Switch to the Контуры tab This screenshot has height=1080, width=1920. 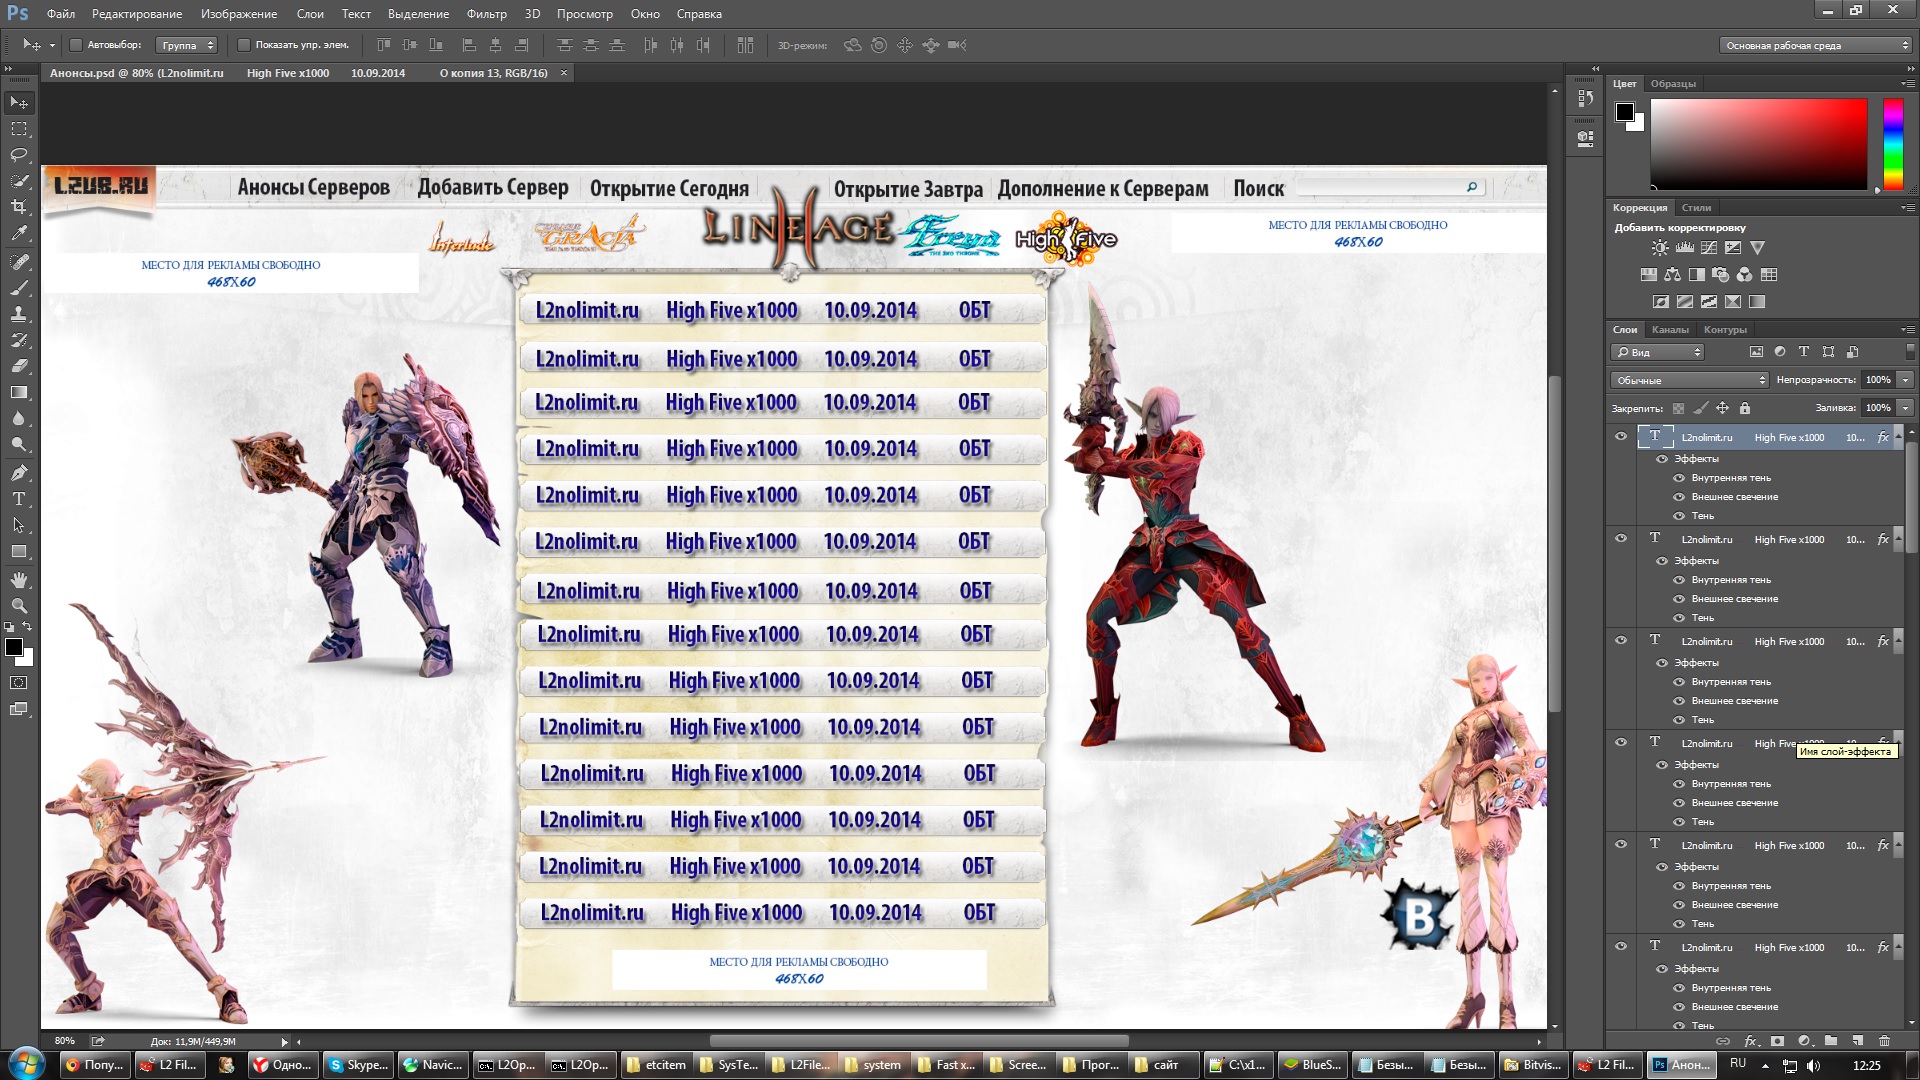[x=1725, y=330]
